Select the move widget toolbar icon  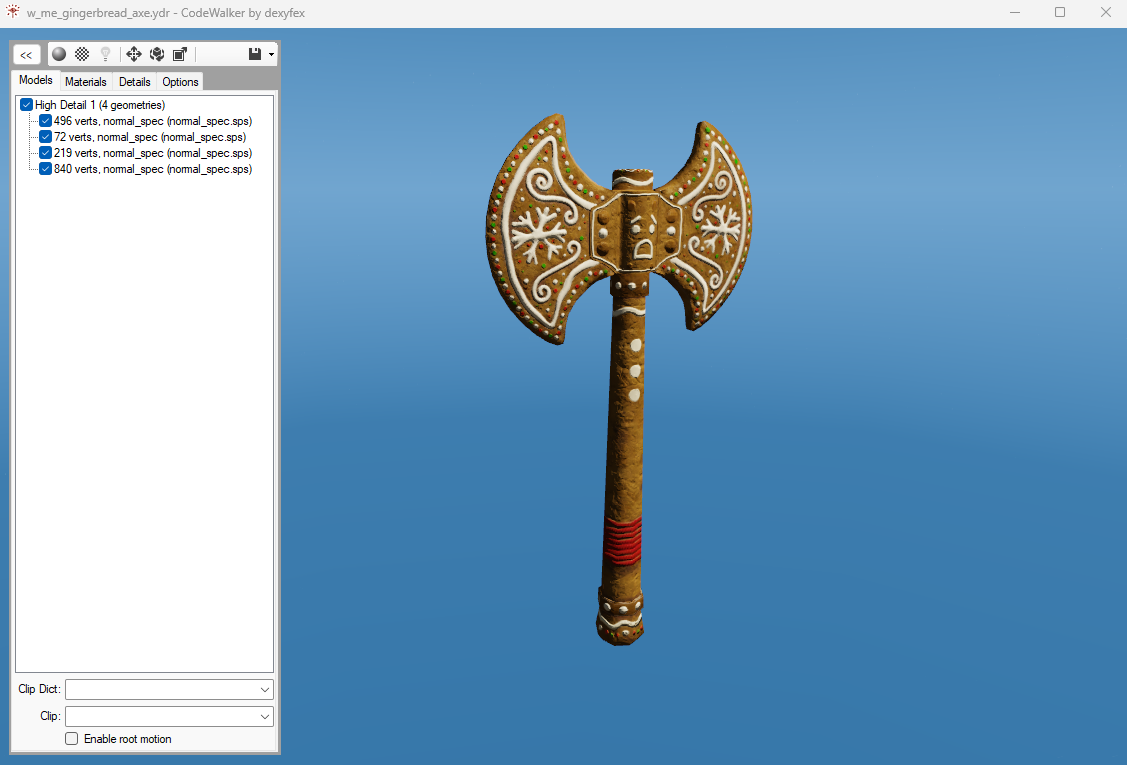click(x=133, y=54)
